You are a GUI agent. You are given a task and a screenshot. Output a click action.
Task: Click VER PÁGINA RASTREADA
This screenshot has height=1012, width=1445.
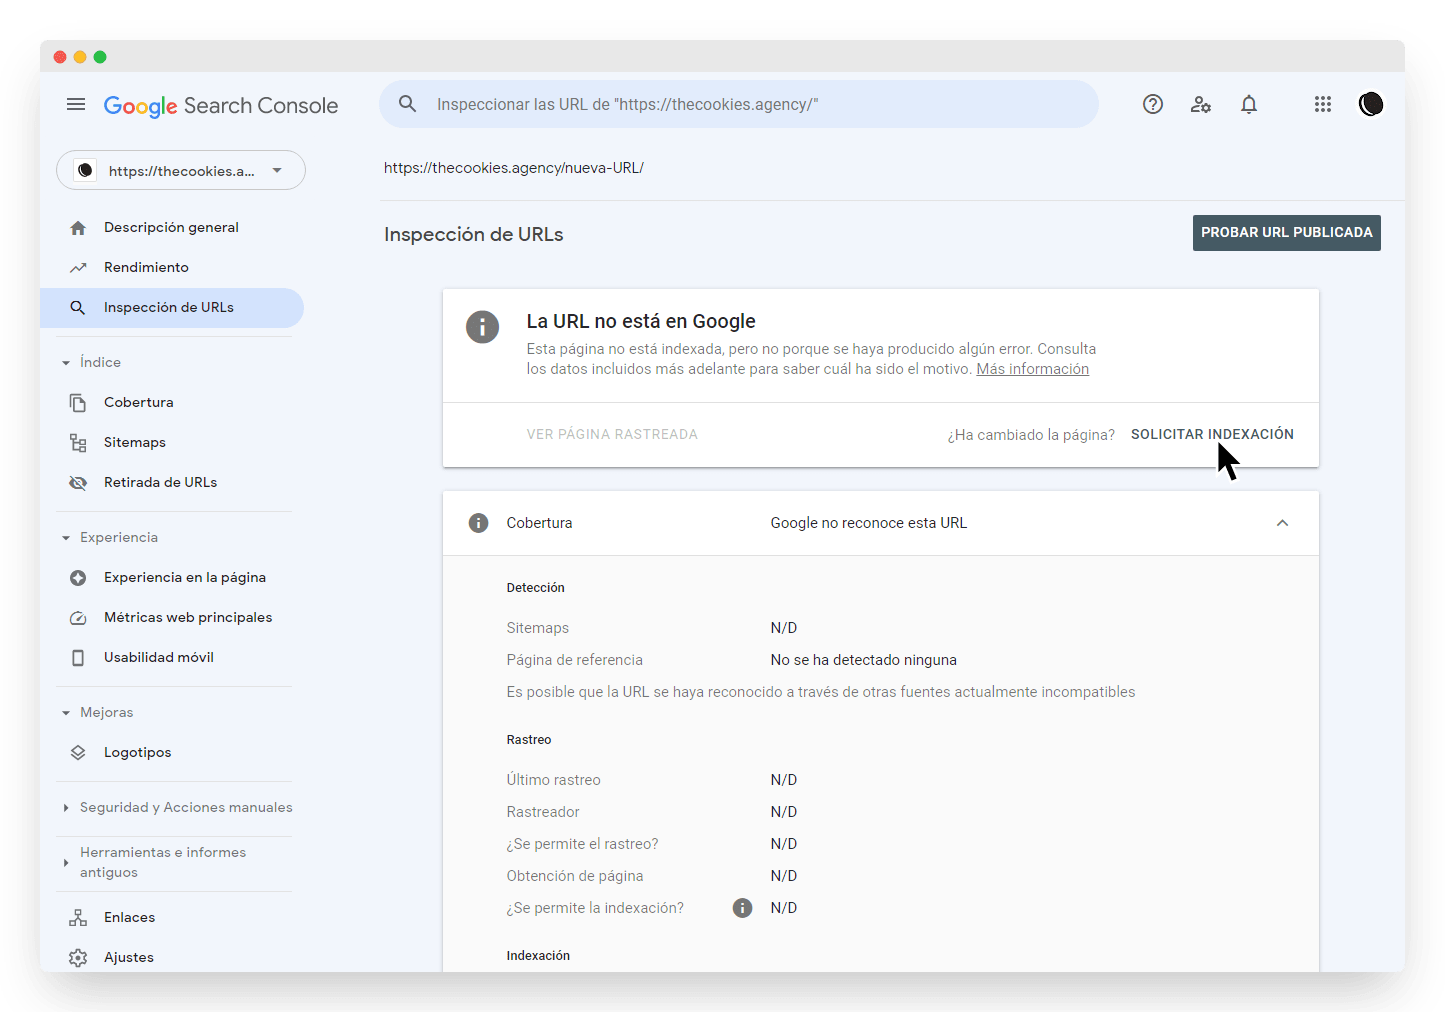pos(612,434)
